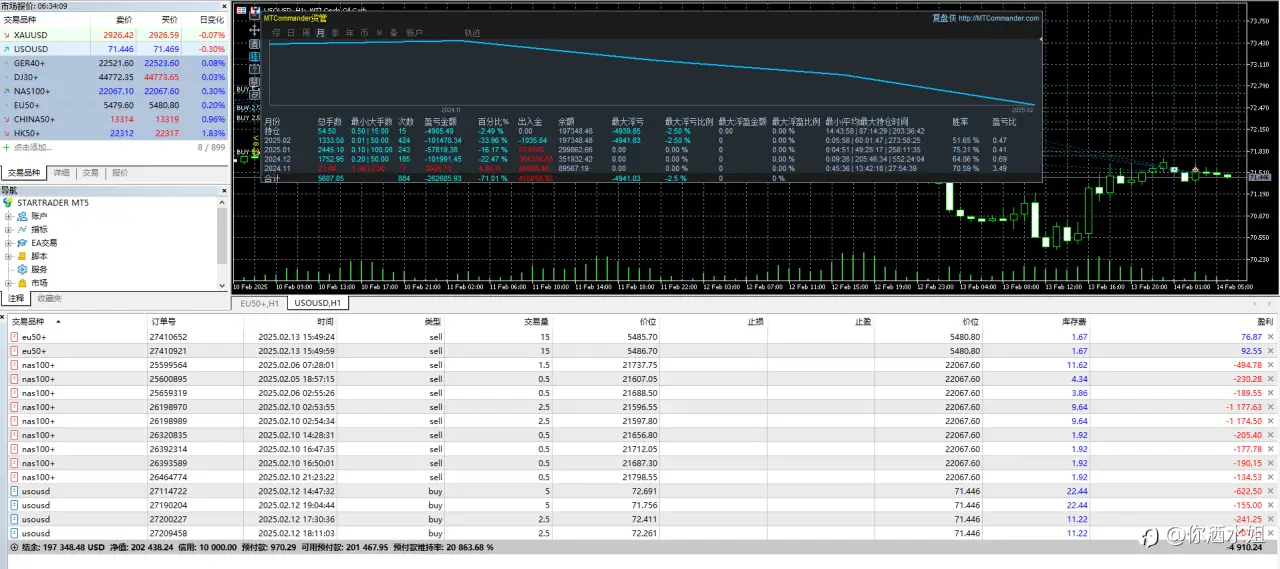Switch to USOUSD,H1 chart tab
This screenshot has height=569, width=1280.
(317, 303)
